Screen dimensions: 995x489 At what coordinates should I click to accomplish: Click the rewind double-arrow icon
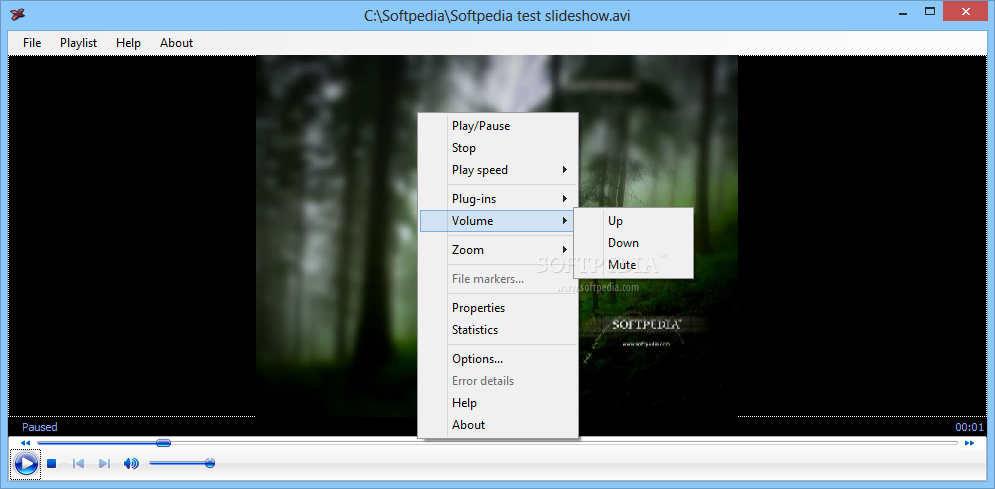coord(25,443)
